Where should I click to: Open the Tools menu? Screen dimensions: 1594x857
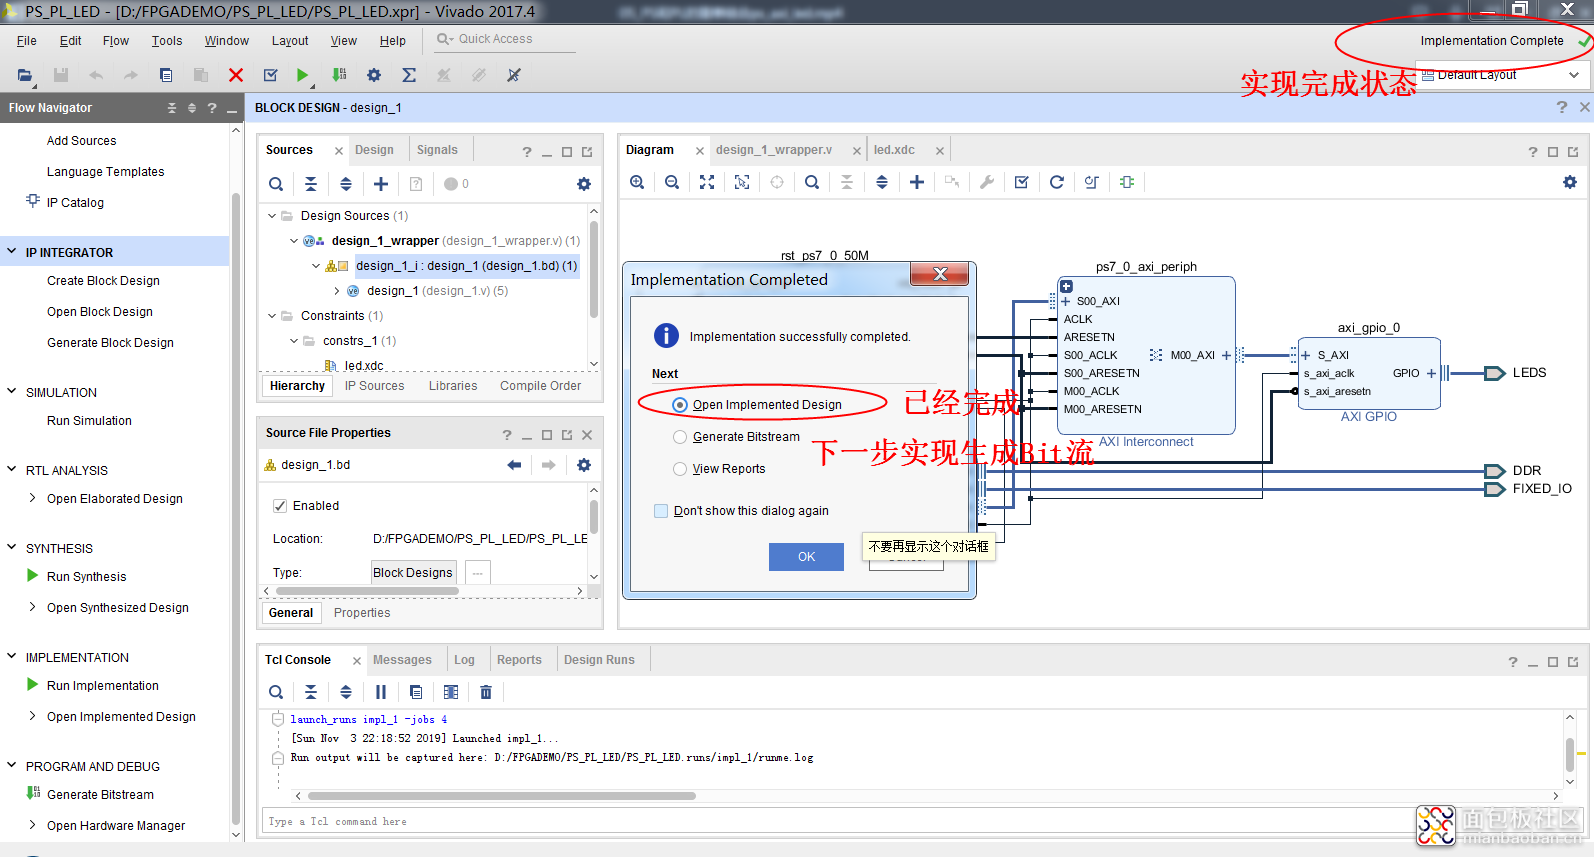[x=167, y=41]
